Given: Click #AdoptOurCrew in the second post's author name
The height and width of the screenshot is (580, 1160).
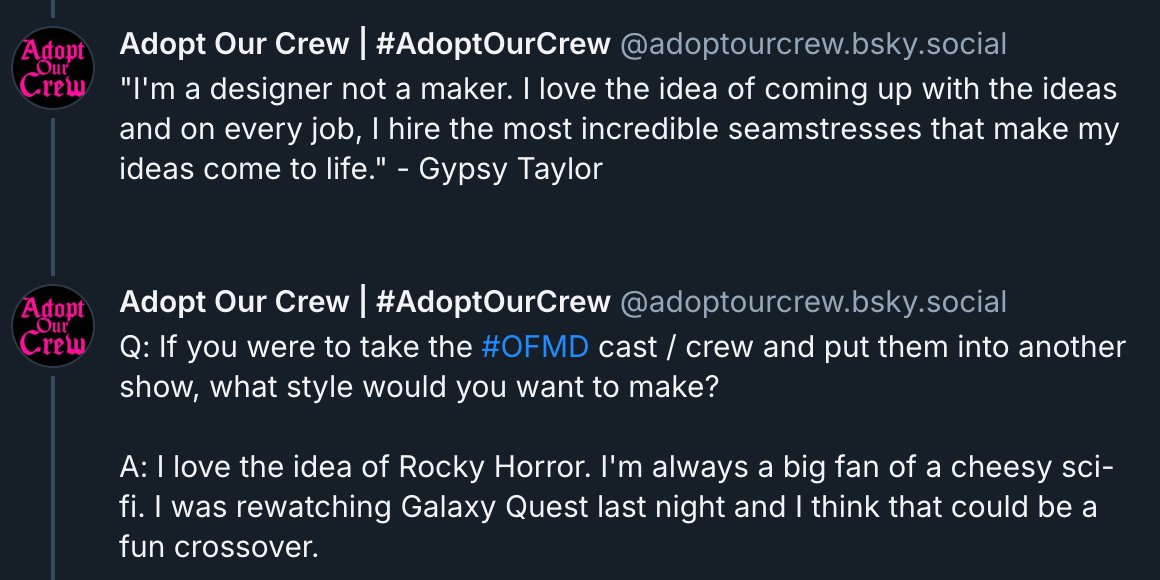Looking at the screenshot, I should [493, 302].
